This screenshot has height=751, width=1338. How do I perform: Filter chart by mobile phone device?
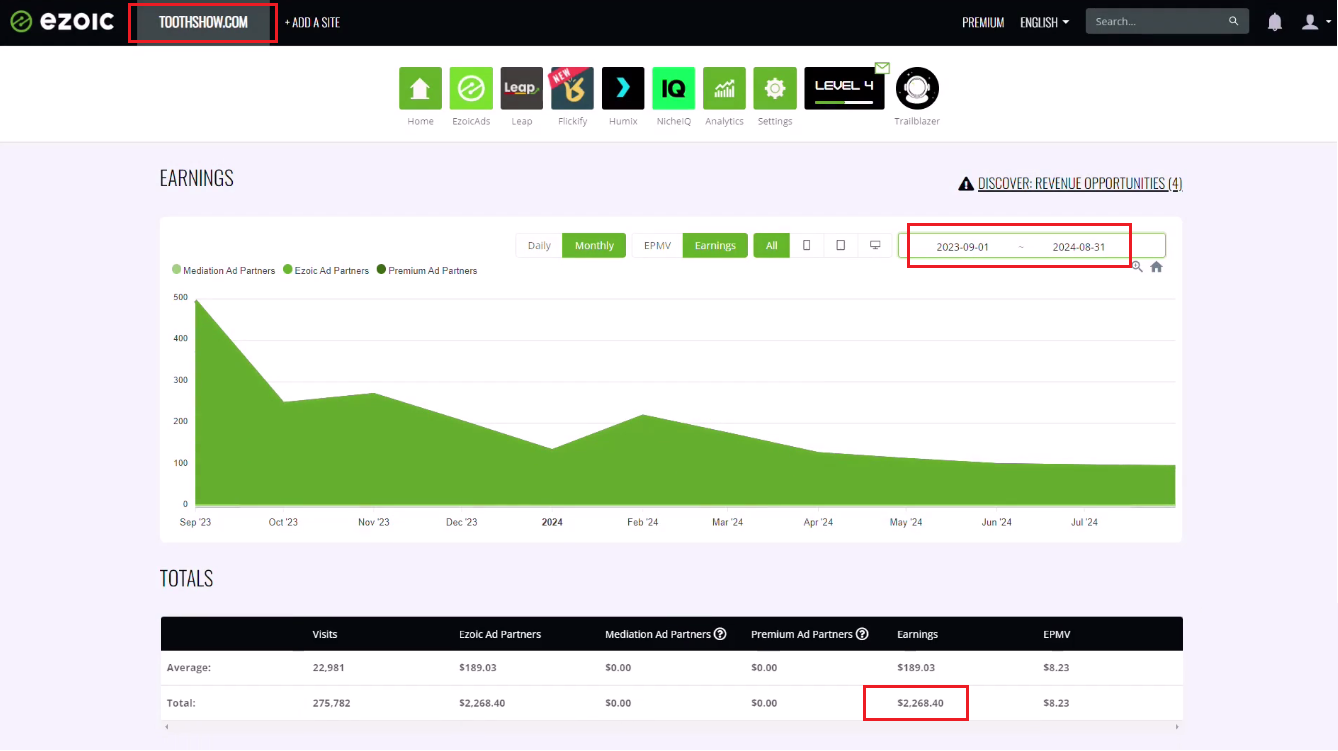[x=807, y=245]
